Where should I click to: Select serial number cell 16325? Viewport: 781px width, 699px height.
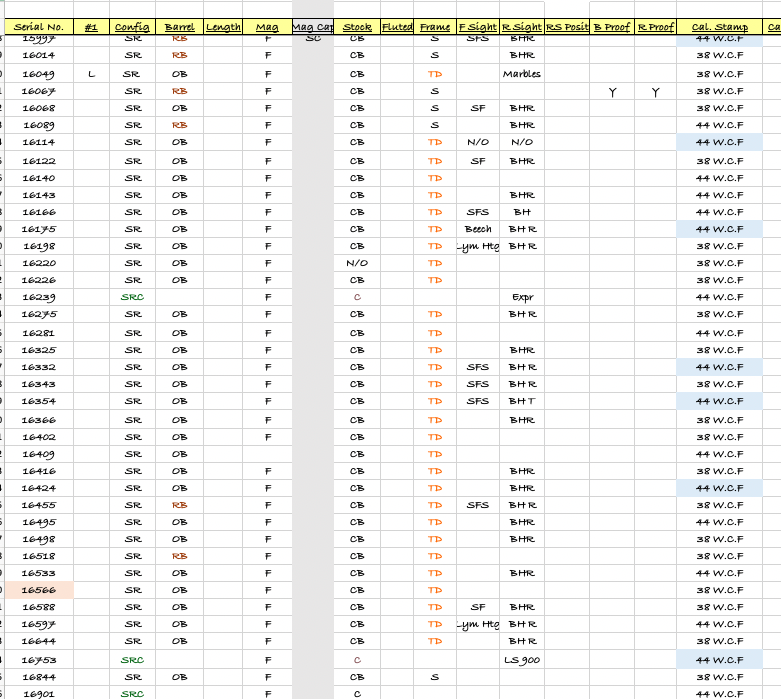(x=39, y=350)
